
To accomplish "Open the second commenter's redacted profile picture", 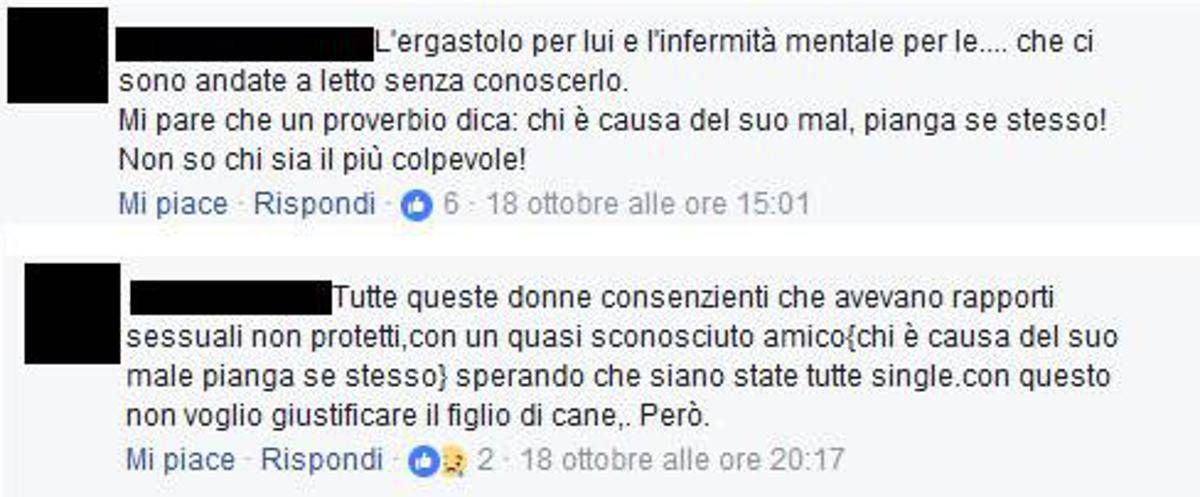I will [x=72, y=313].
